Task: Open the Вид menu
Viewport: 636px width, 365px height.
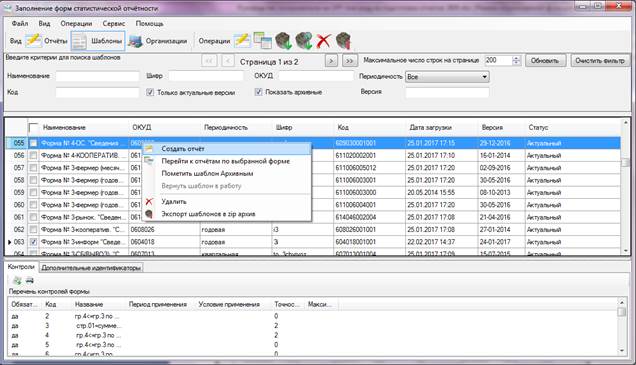Action: (44, 24)
